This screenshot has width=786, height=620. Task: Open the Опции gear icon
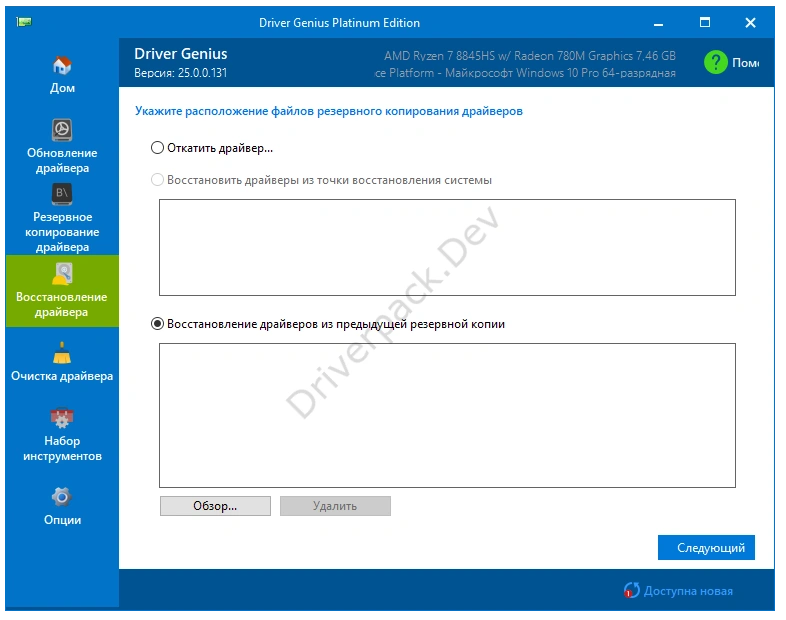click(62, 497)
